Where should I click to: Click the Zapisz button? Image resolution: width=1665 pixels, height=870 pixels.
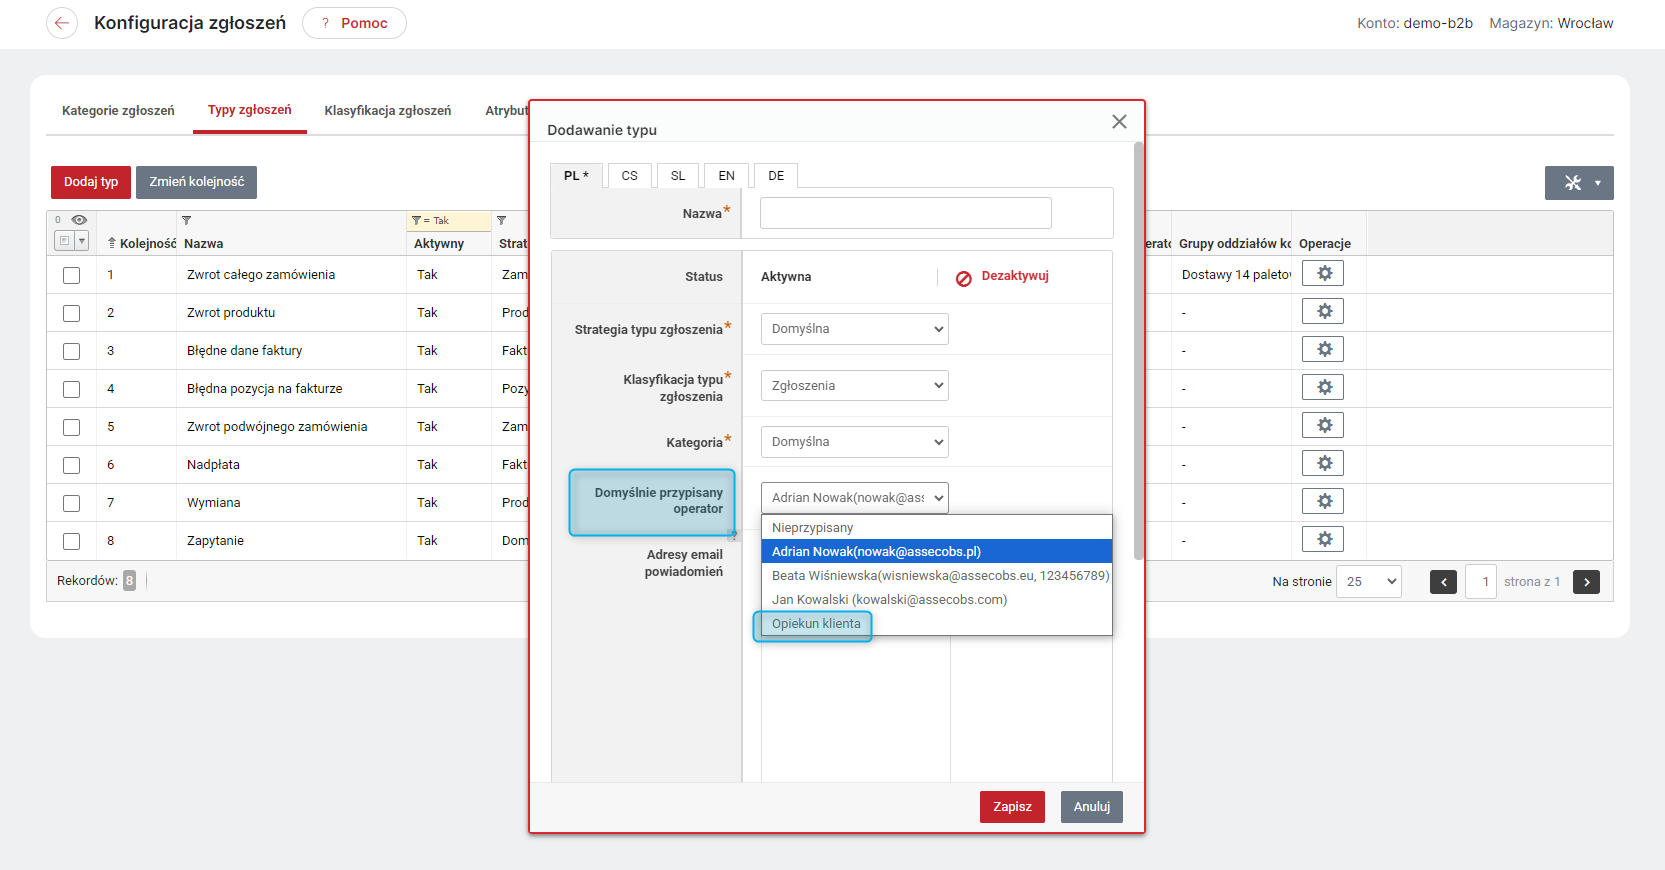1012,807
